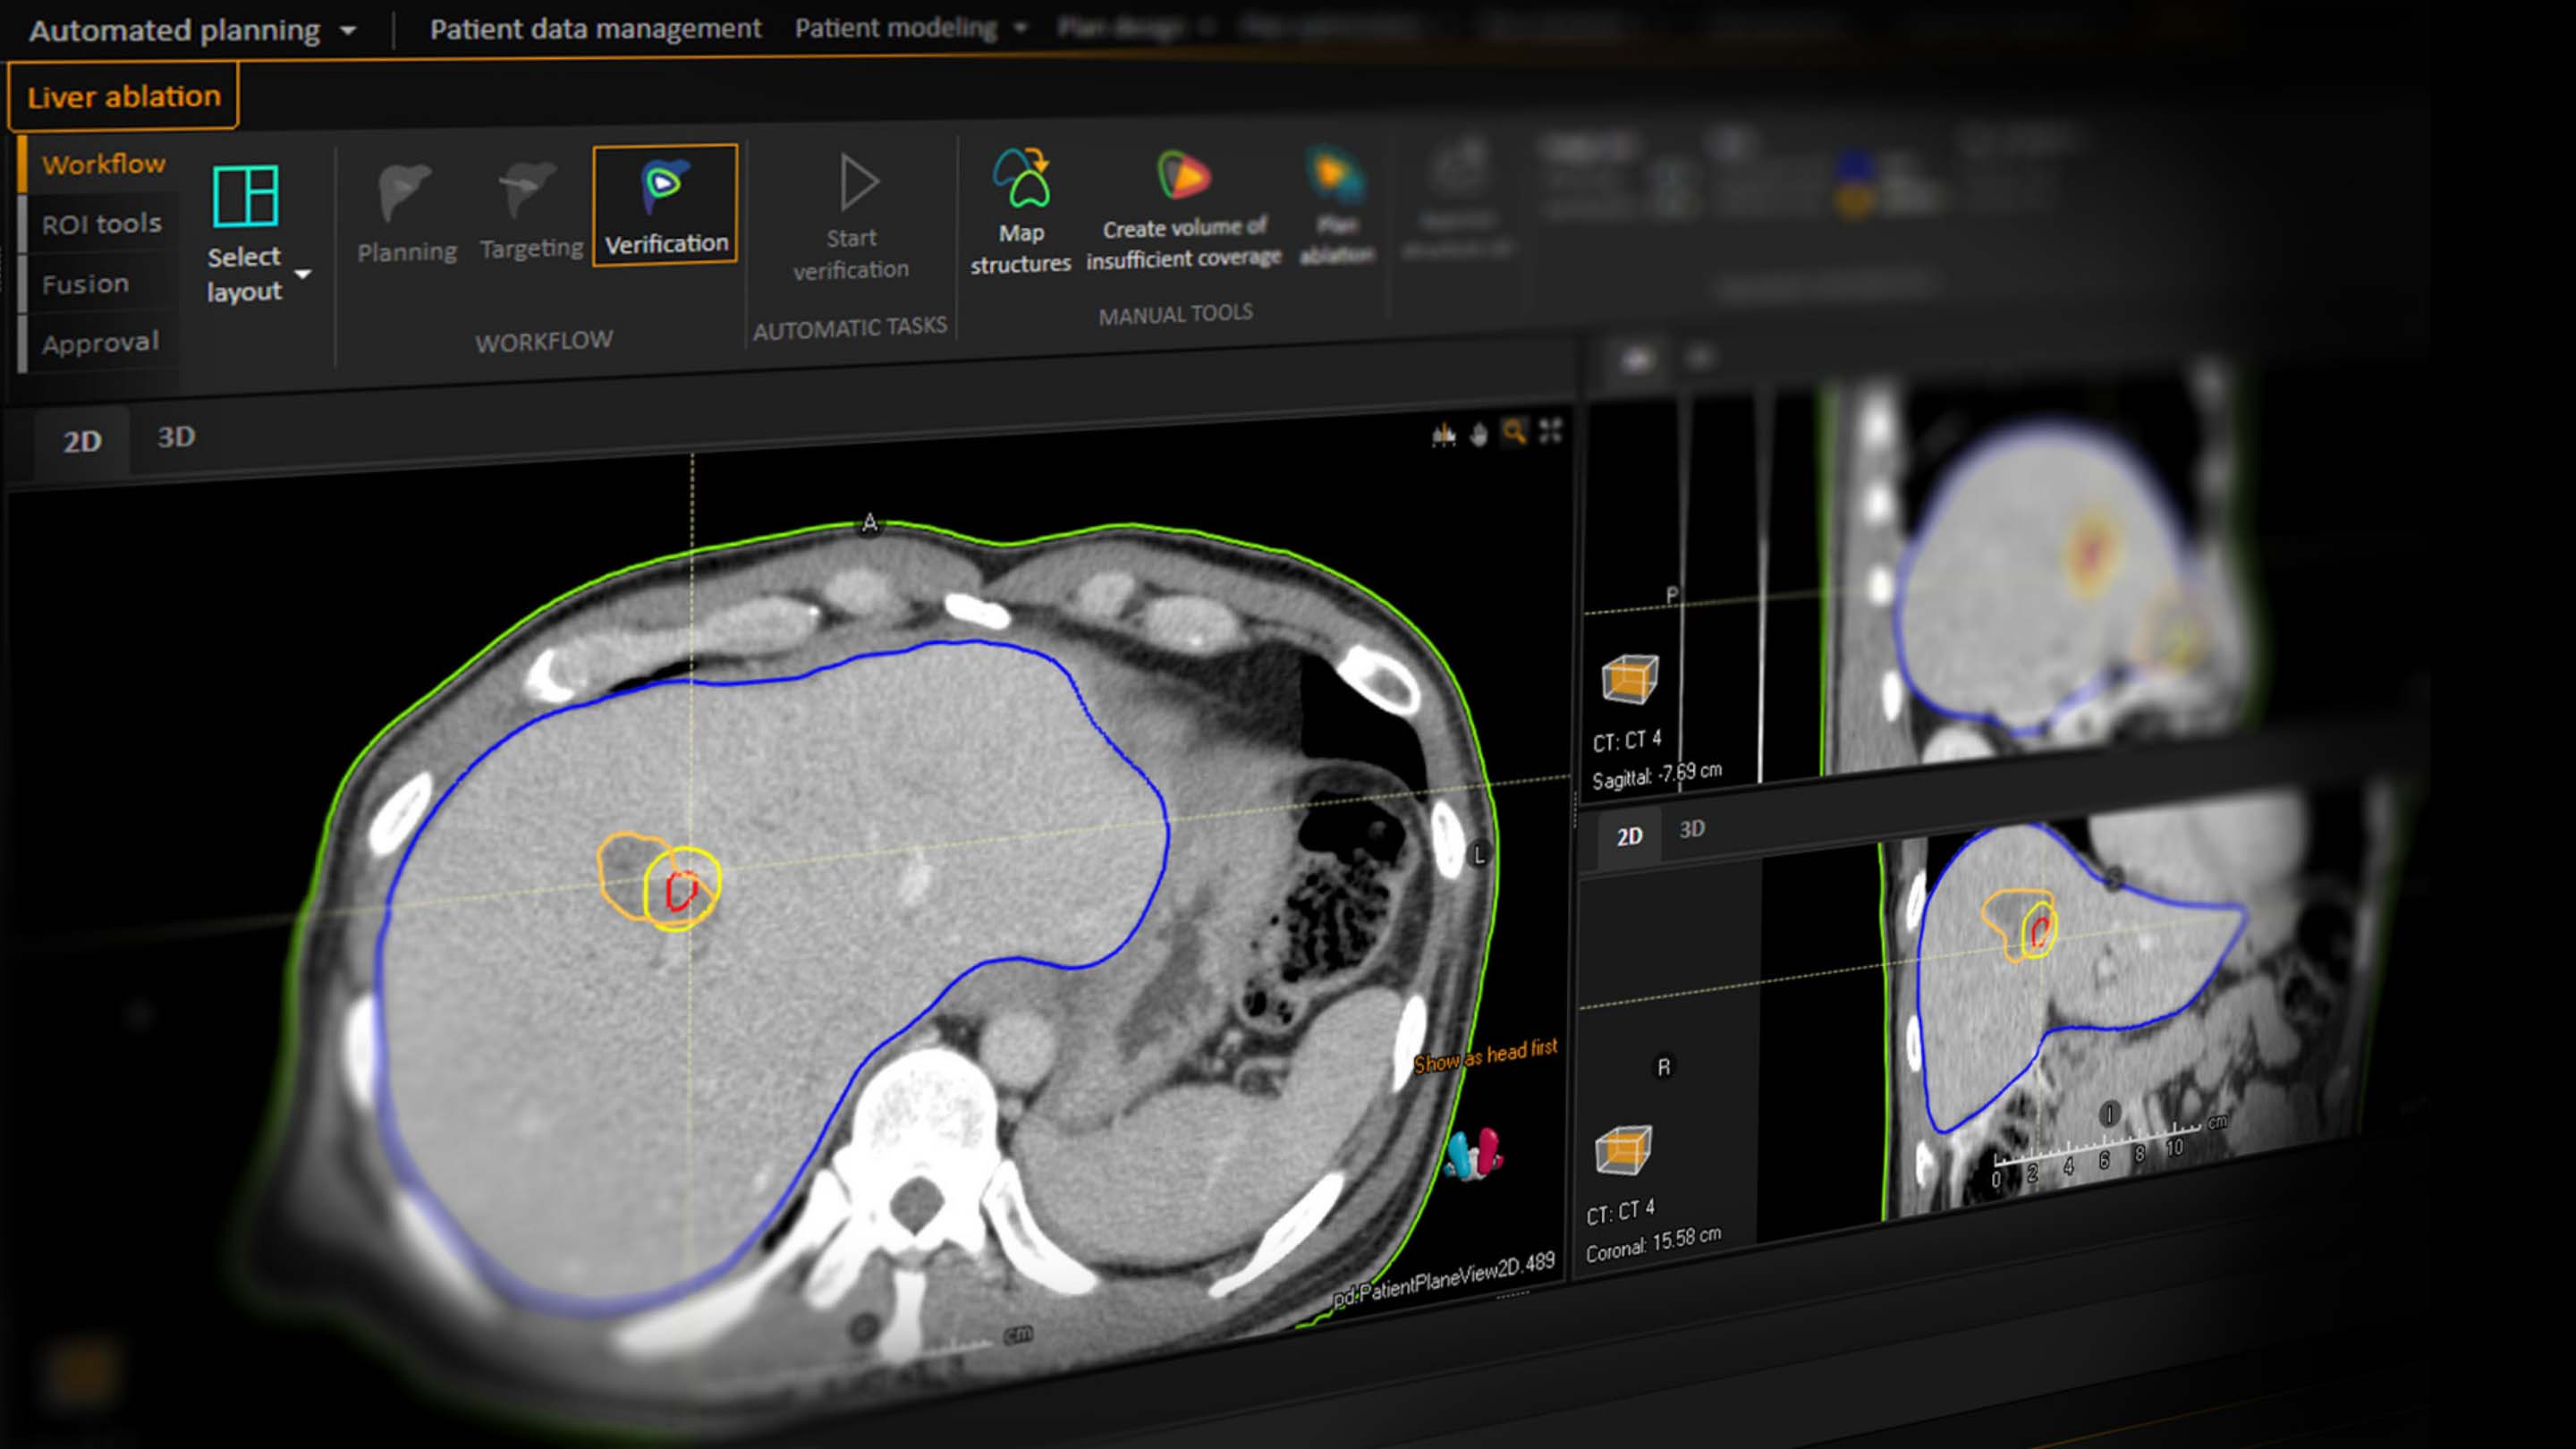Expand the Patient modeling menu arrow

tap(1020, 28)
